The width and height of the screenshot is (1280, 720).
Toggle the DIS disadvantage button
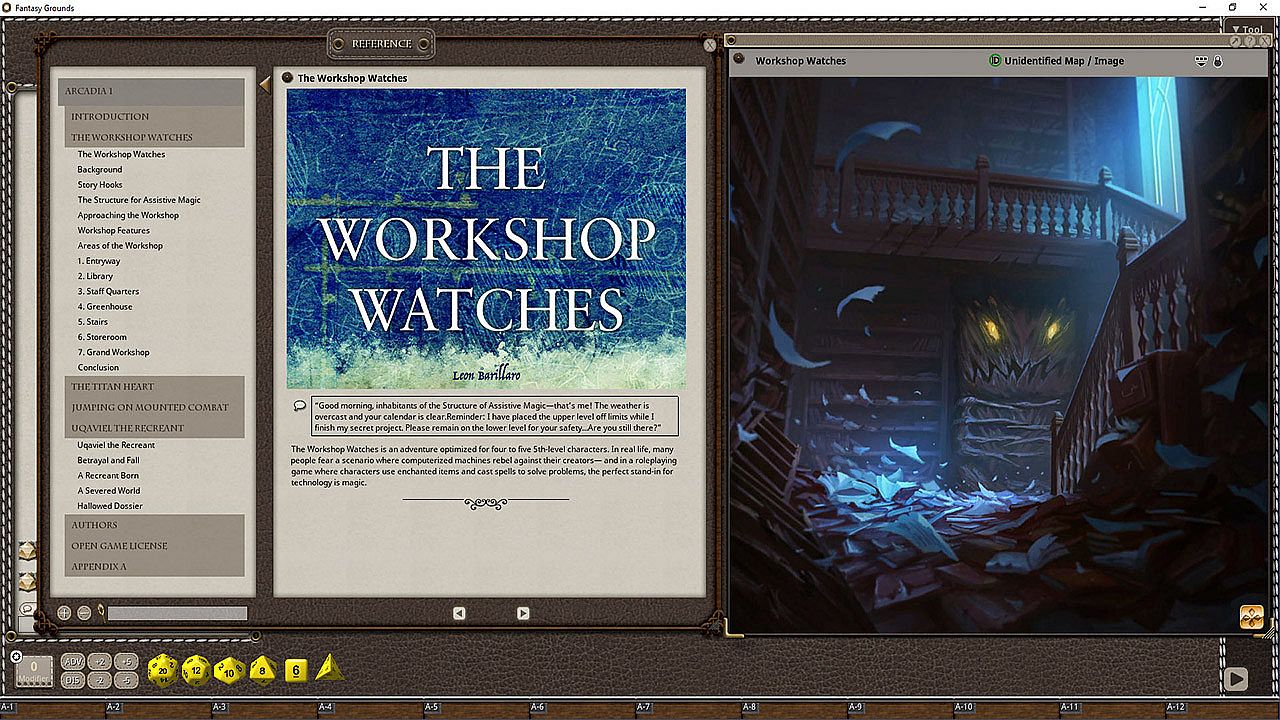tap(73, 680)
